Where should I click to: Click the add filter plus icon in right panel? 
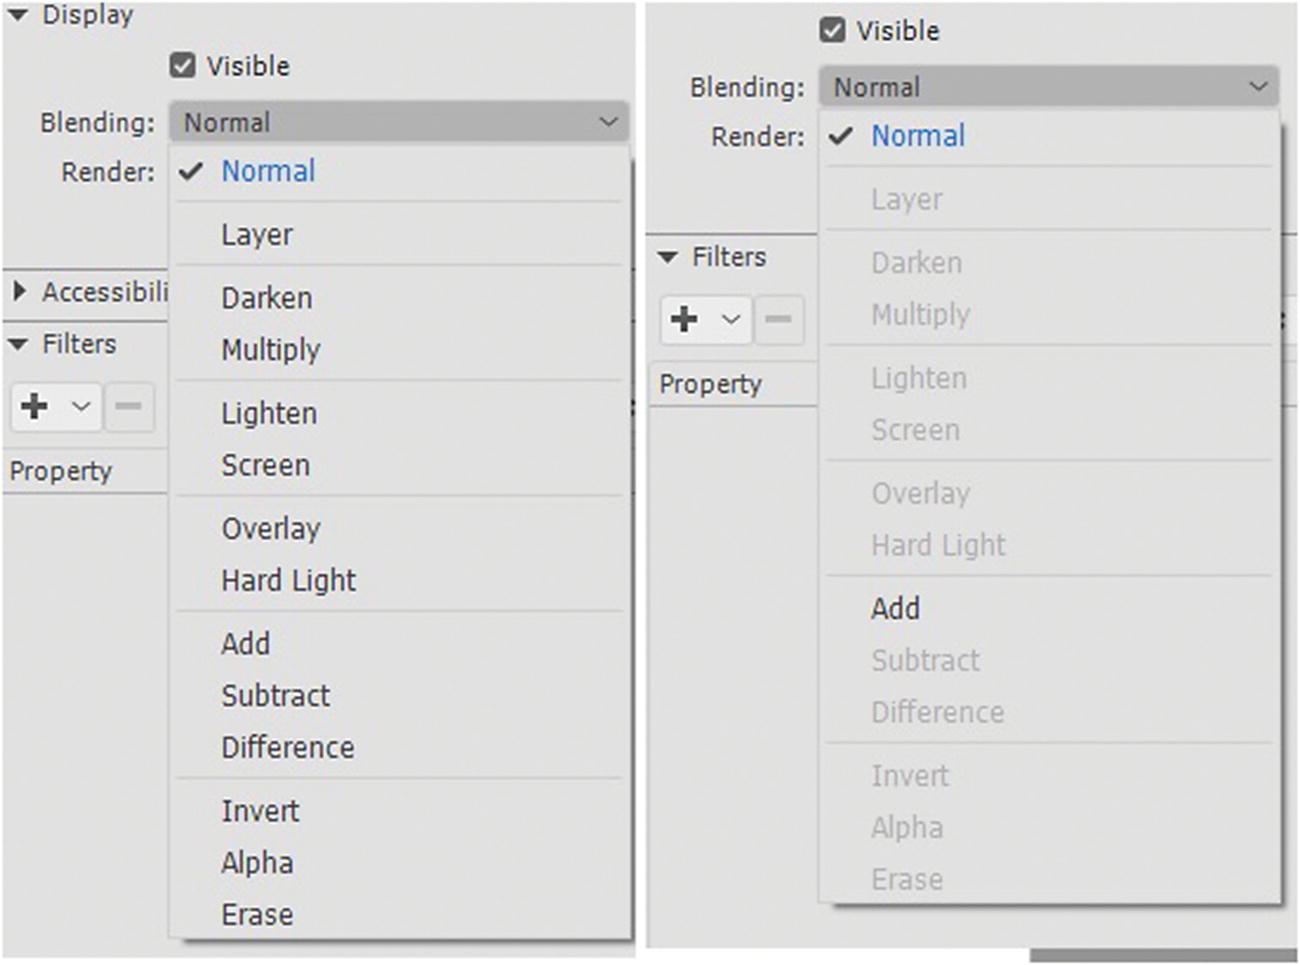685,319
